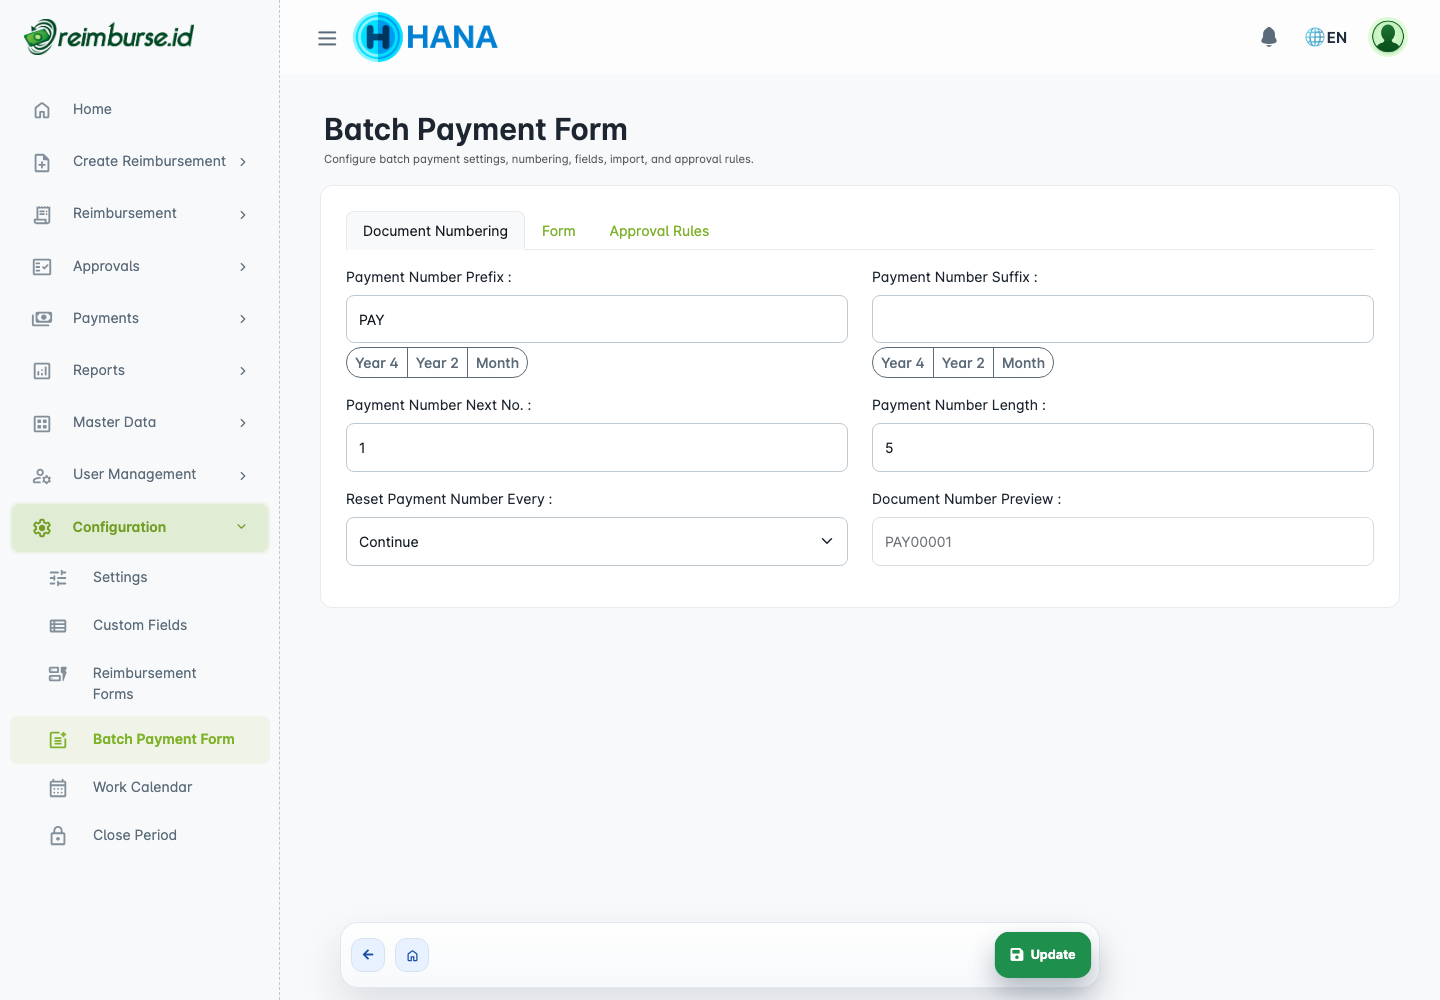The width and height of the screenshot is (1440, 1000).
Task: Click the home icon in the bottom bar
Action: 412,955
